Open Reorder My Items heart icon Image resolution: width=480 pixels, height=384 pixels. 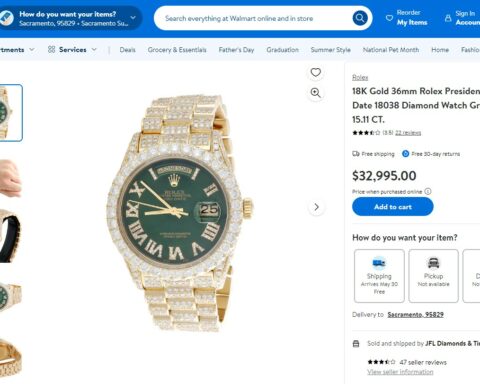point(389,18)
